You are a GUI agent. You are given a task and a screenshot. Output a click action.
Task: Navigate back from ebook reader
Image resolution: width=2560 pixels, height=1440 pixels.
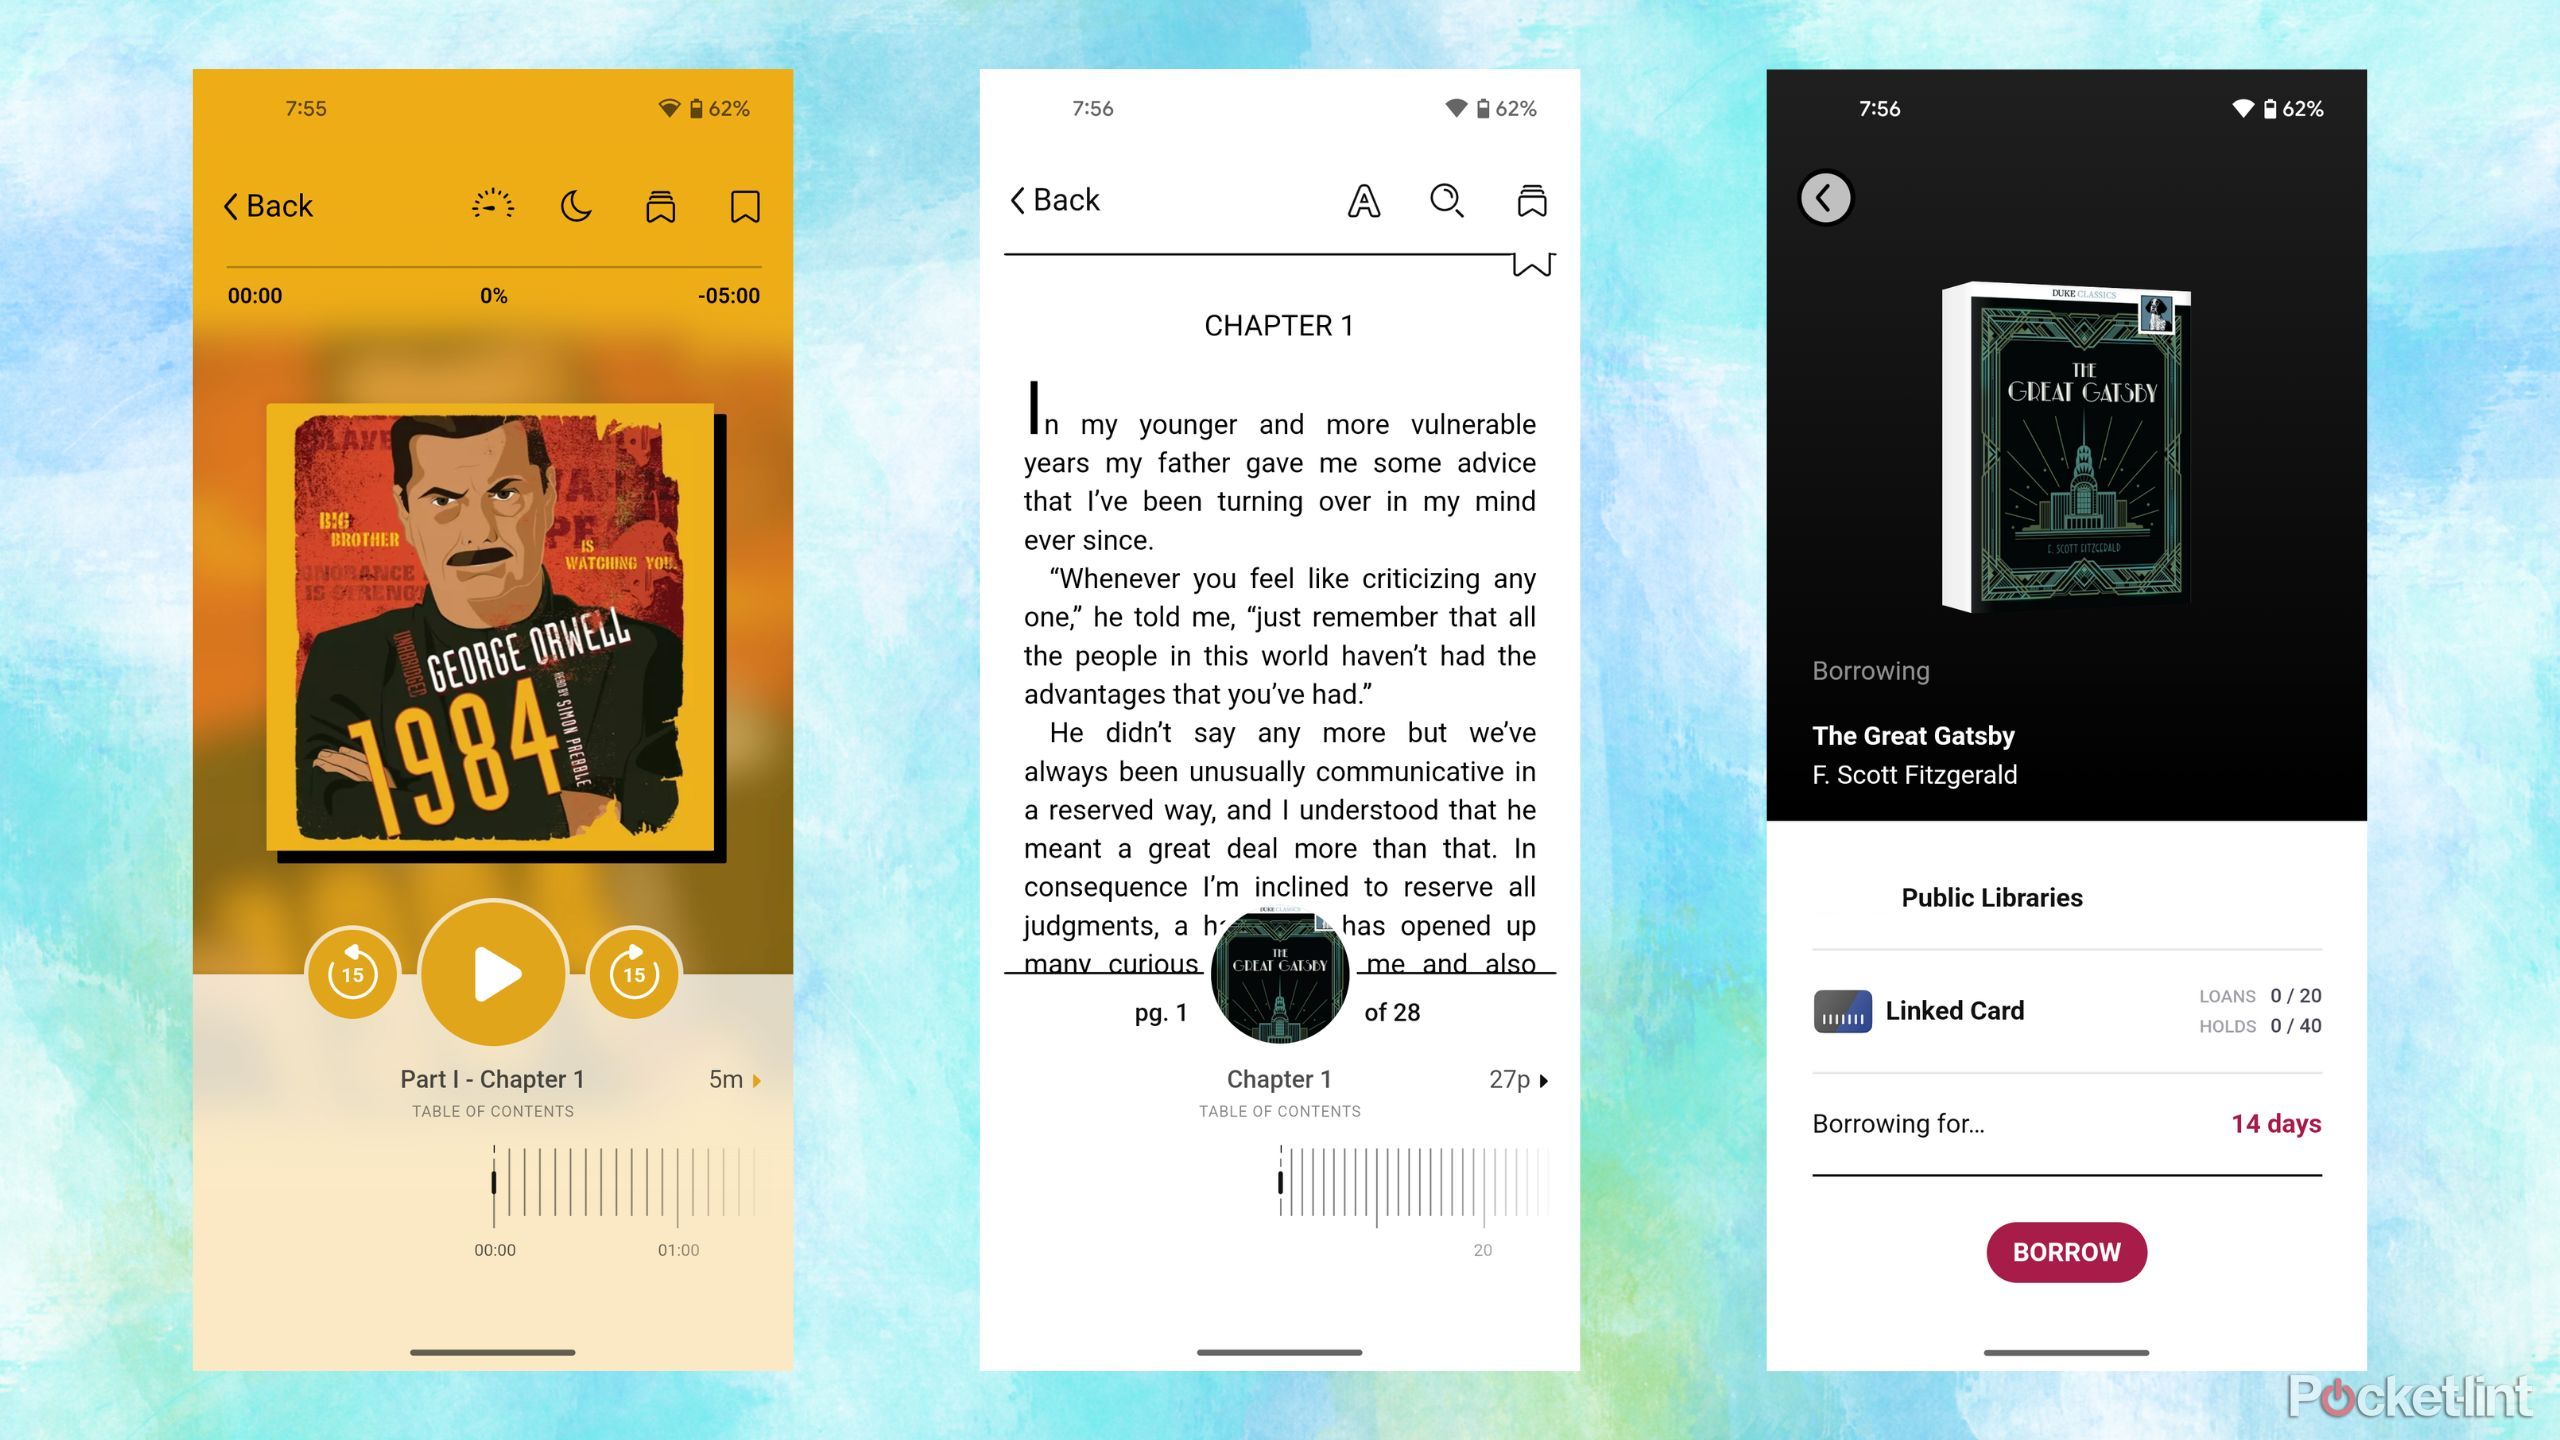tap(1055, 199)
